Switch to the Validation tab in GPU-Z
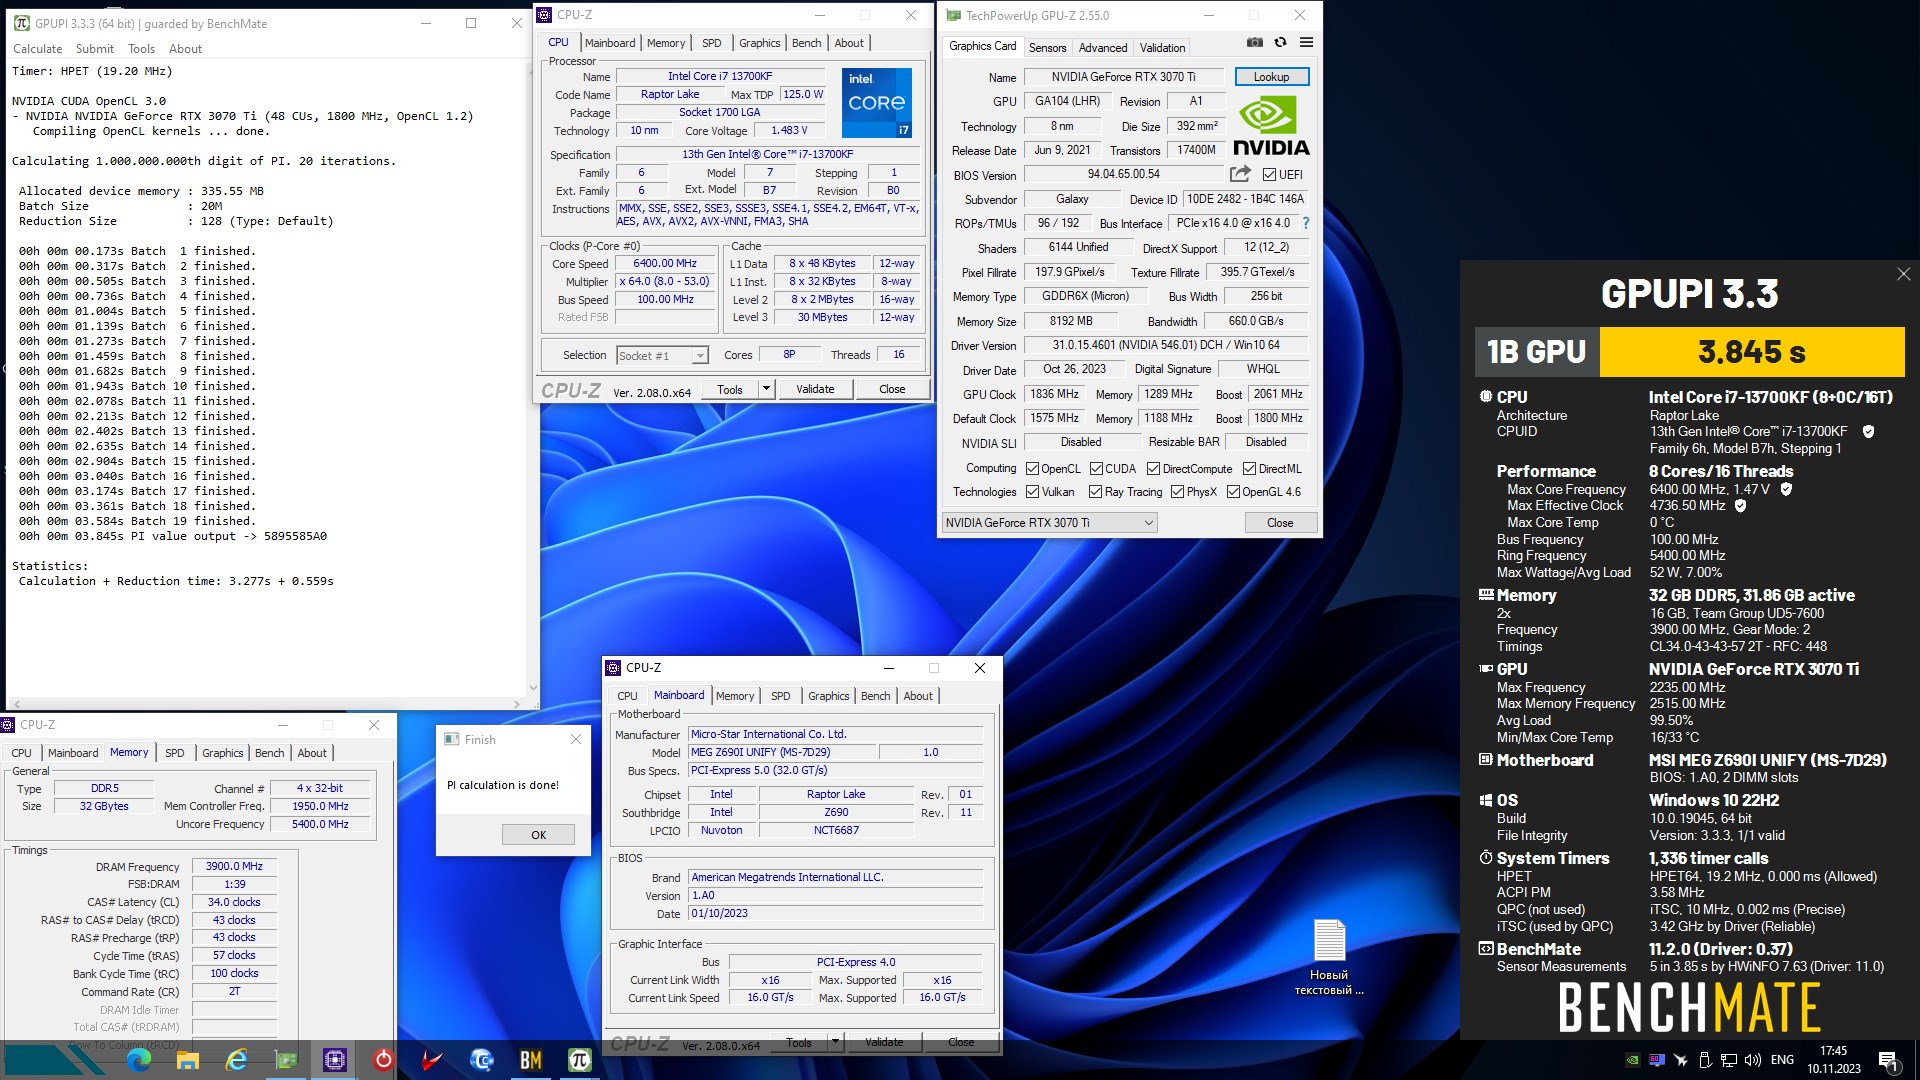The image size is (1920, 1080). click(x=1162, y=47)
